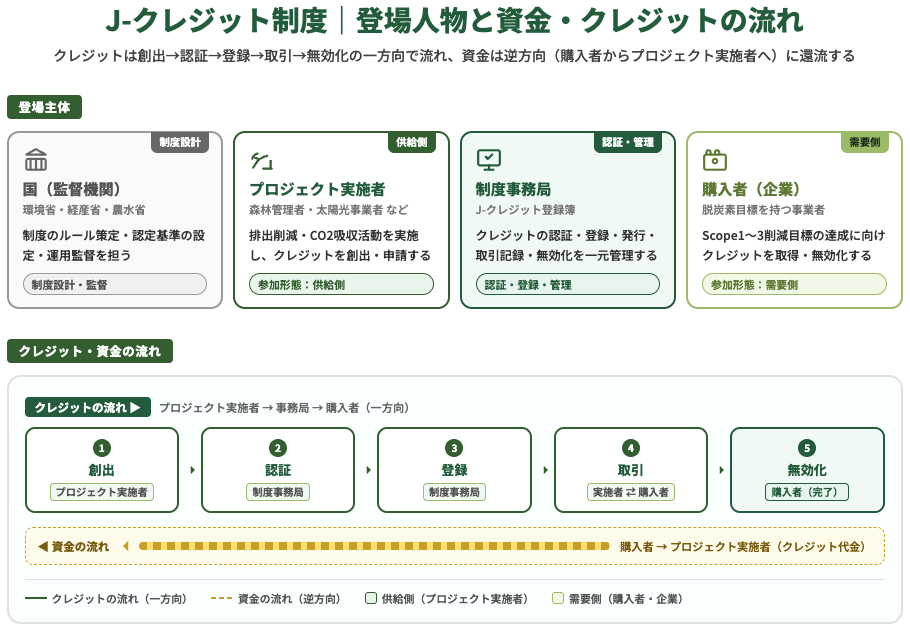The image size is (910, 631).
Task: Click arrow between 登録 and 取引 steps
Action: [546, 470]
